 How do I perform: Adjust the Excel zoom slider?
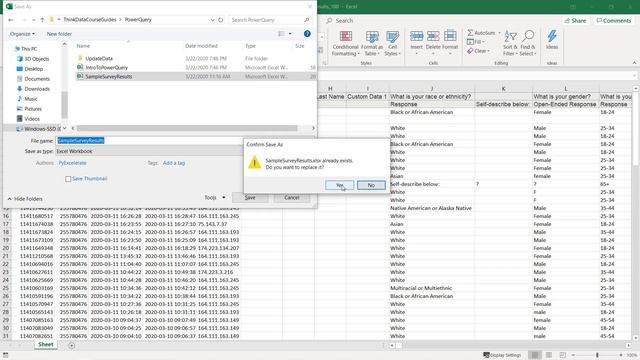click(x=597, y=355)
